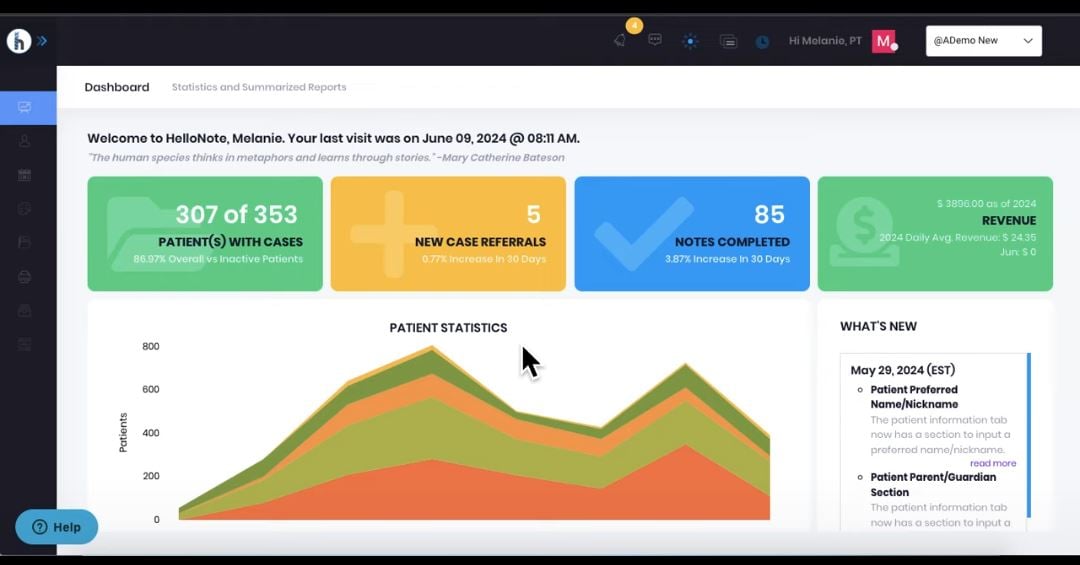1080x565 pixels.
Task: Click the Patient Statistics chart title
Action: pos(448,328)
